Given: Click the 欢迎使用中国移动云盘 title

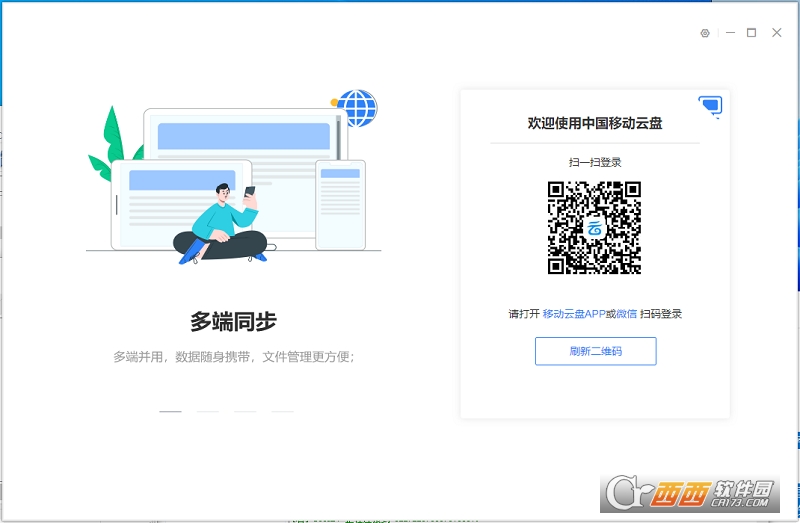Looking at the screenshot, I should [x=595, y=123].
